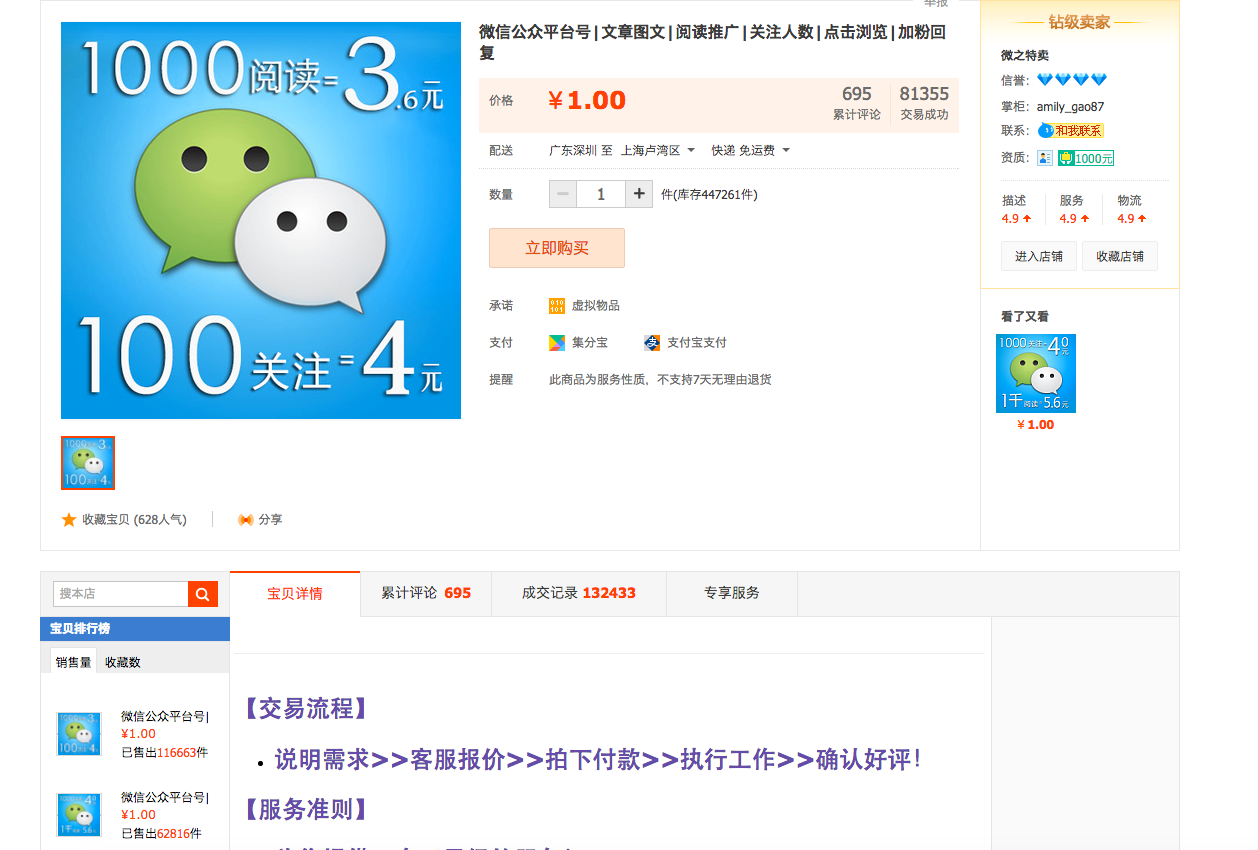Open the 快递 免运费 shipping dropdown

pyautogui.click(x=751, y=151)
